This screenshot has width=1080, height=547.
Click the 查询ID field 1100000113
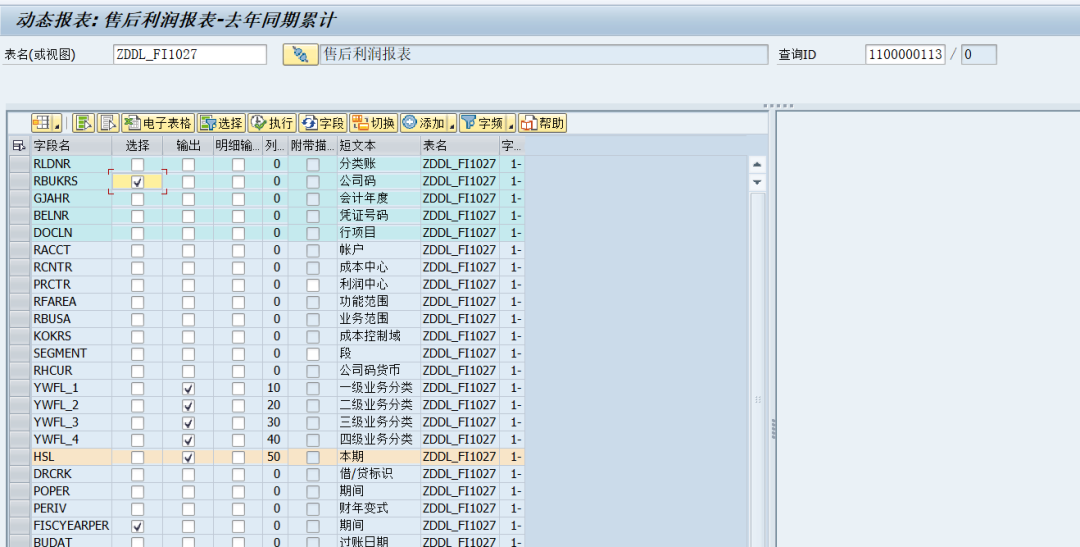(x=905, y=54)
